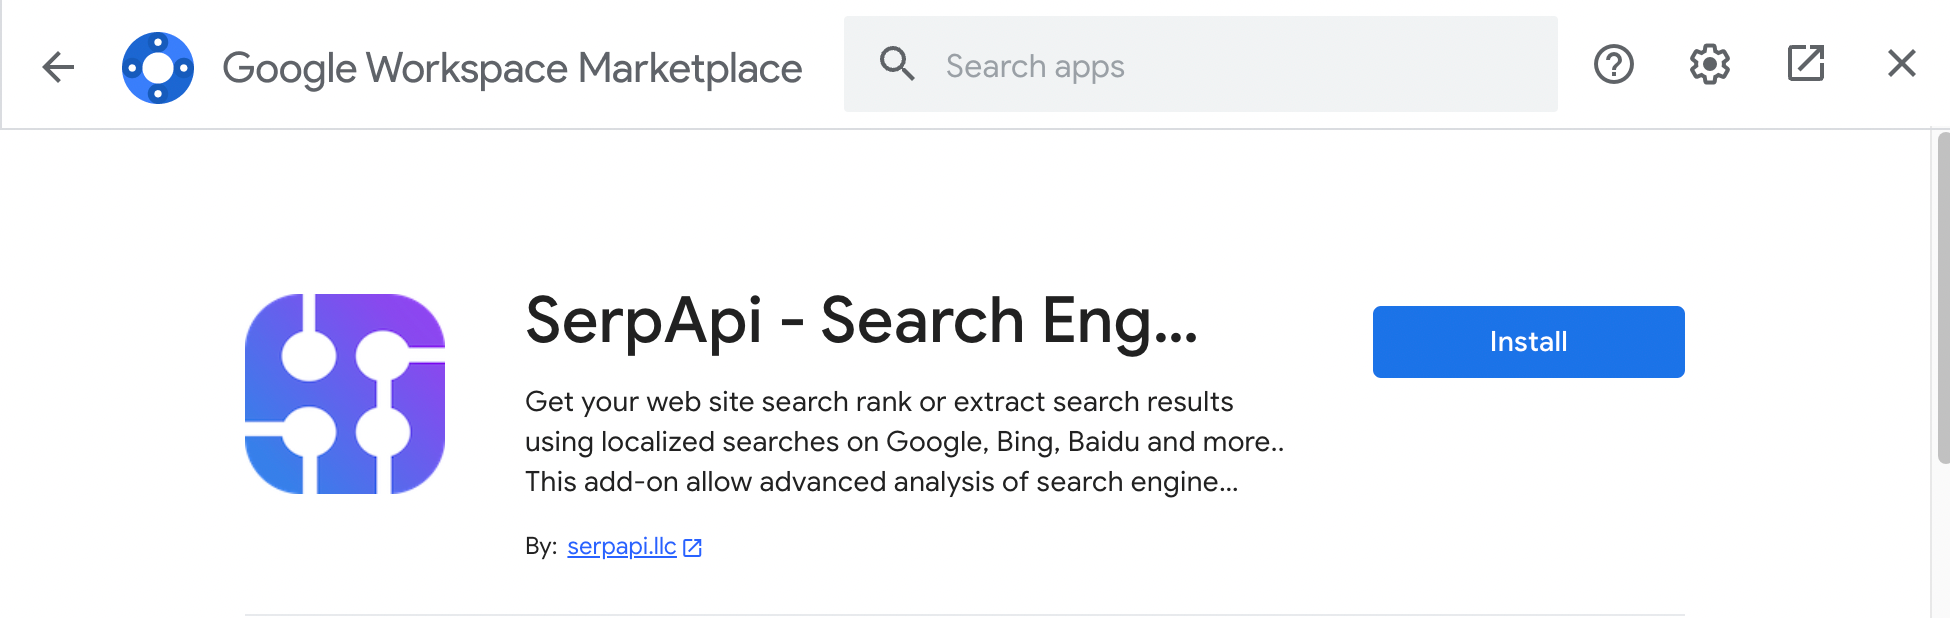Open the Settings gear icon

click(1709, 65)
